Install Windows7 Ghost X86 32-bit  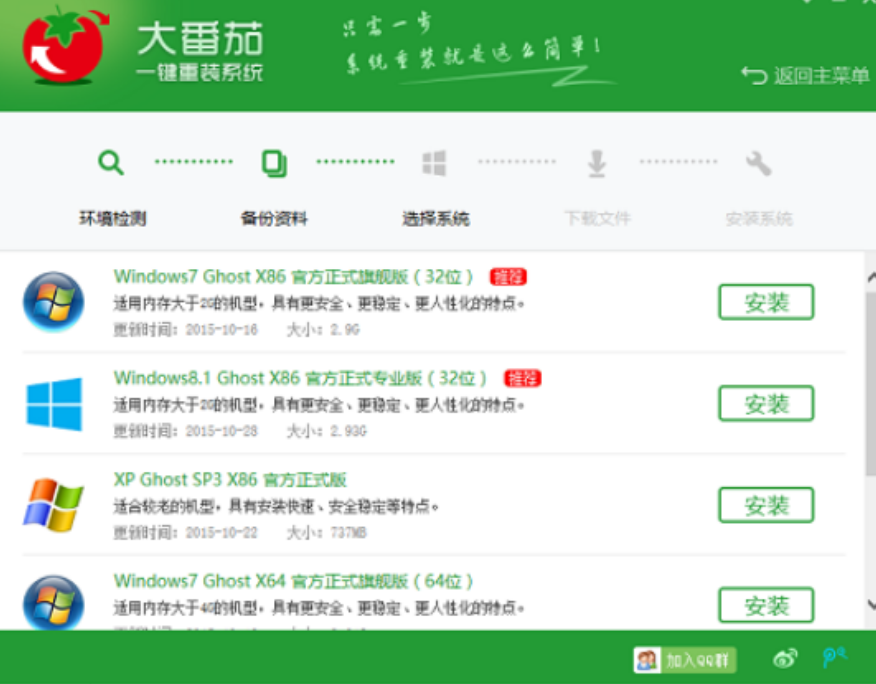click(x=766, y=302)
